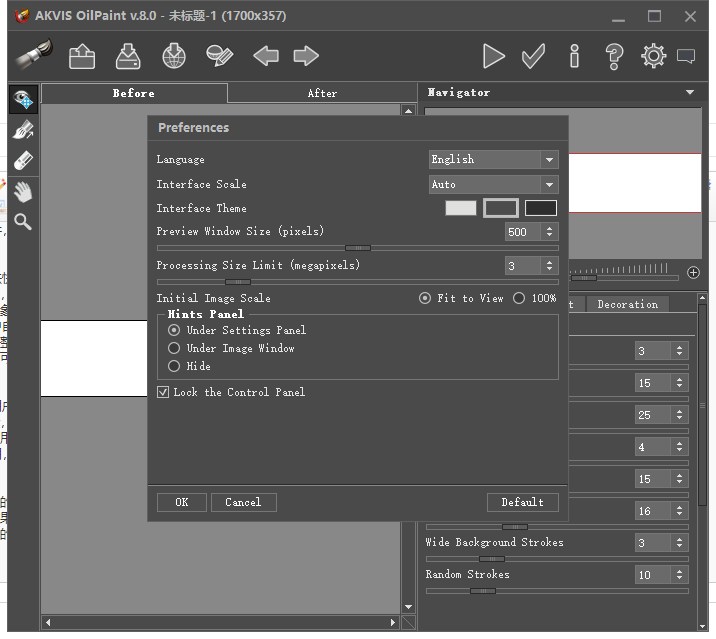Click the Processing Size Limit value field
This screenshot has height=639, width=716.
[523, 265]
